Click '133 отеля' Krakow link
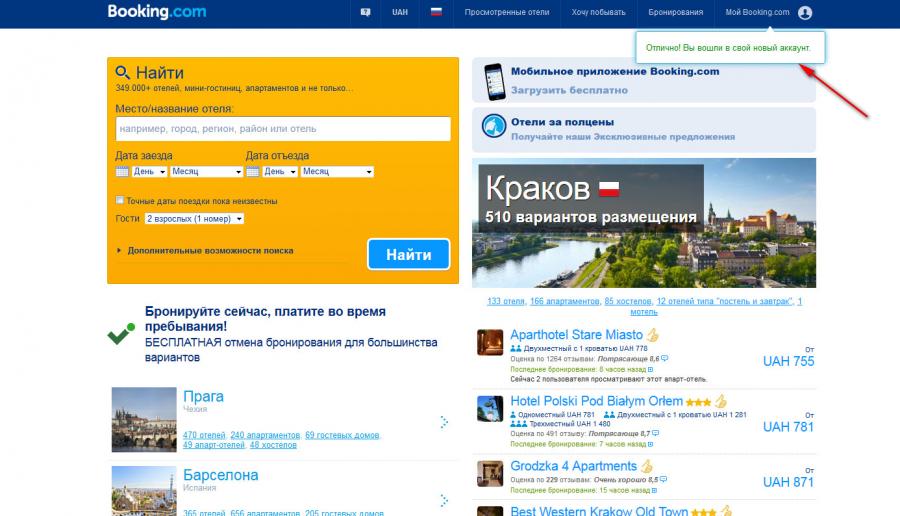This screenshot has width=900, height=516. click(506, 301)
